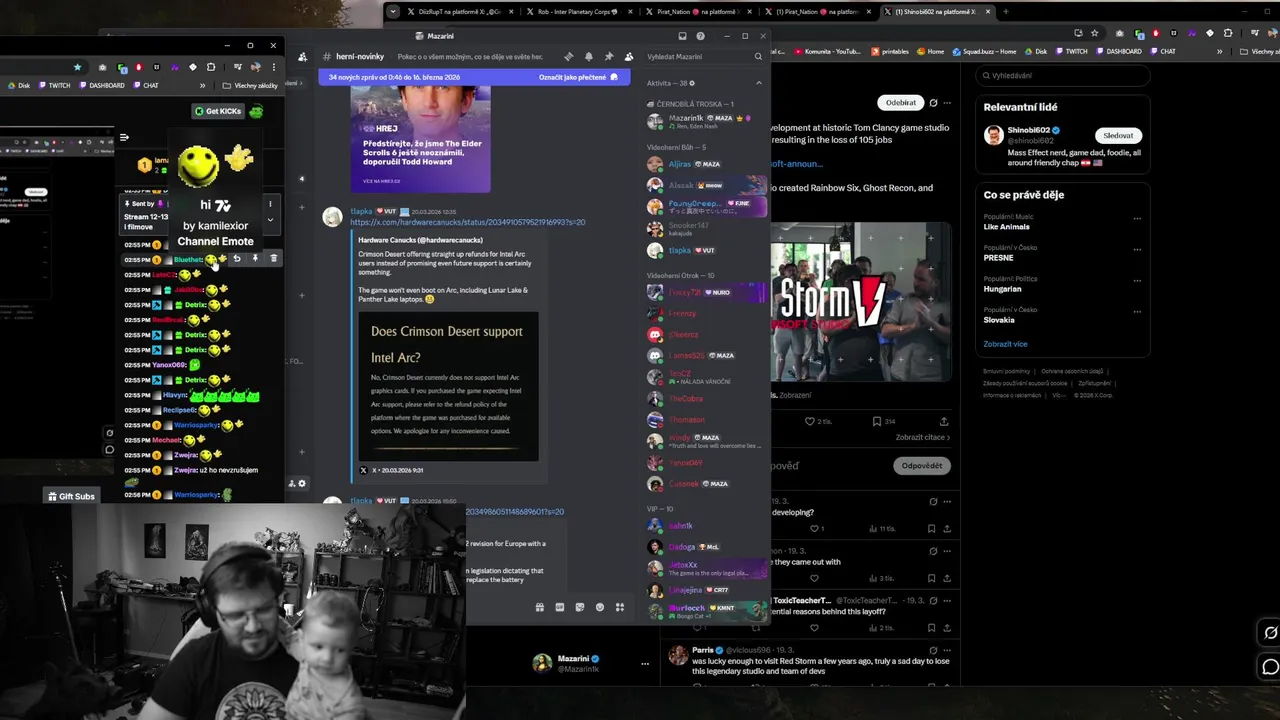The height and width of the screenshot is (720, 1280).
Task: Mark messages as read via Označit jako přečtené
Action: coord(578,77)
